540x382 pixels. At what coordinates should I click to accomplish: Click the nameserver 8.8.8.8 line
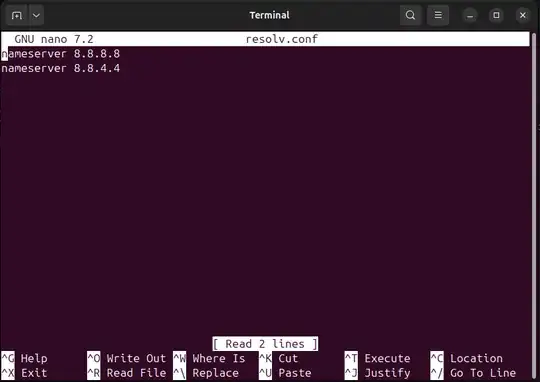point(61,54)
